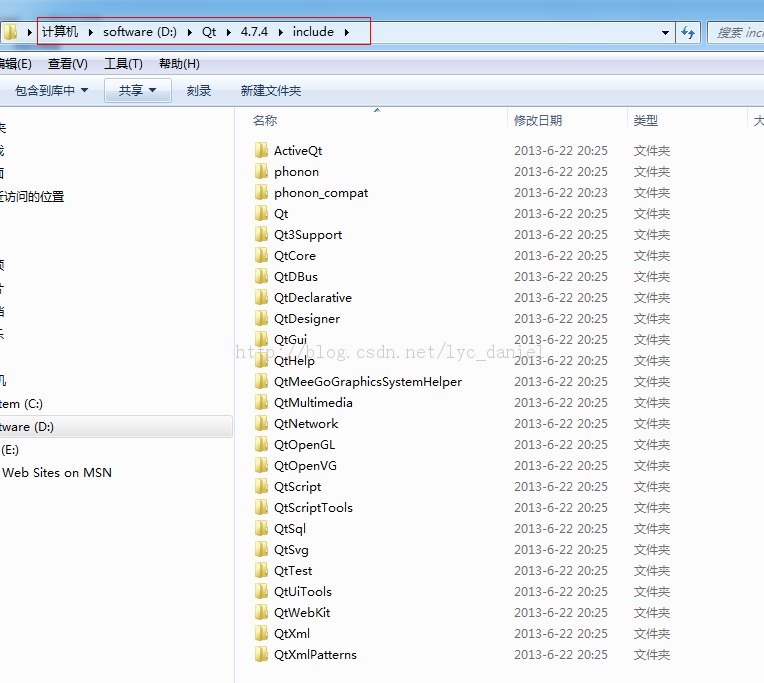Image resolution: width=764 pixels, height=683 pixels.
Task: Click the 刻录 toolbar button
Action: [x=199, y=90]
